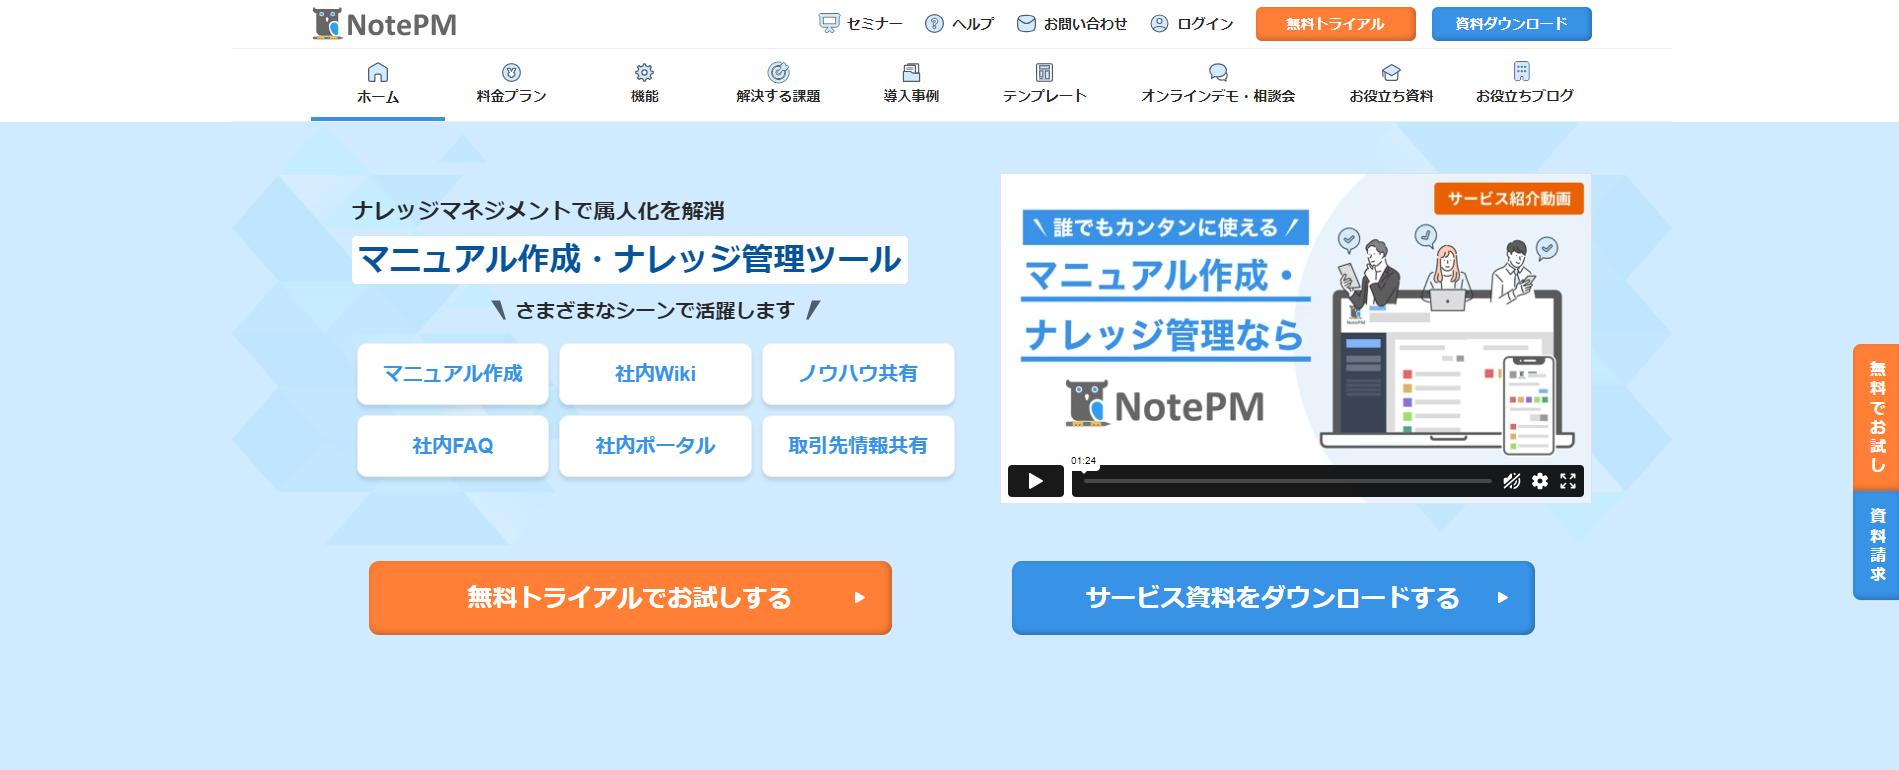This screenshot has height=770, width=1899.
Task: Play the service introduction video
Action: pos(1035,481)
